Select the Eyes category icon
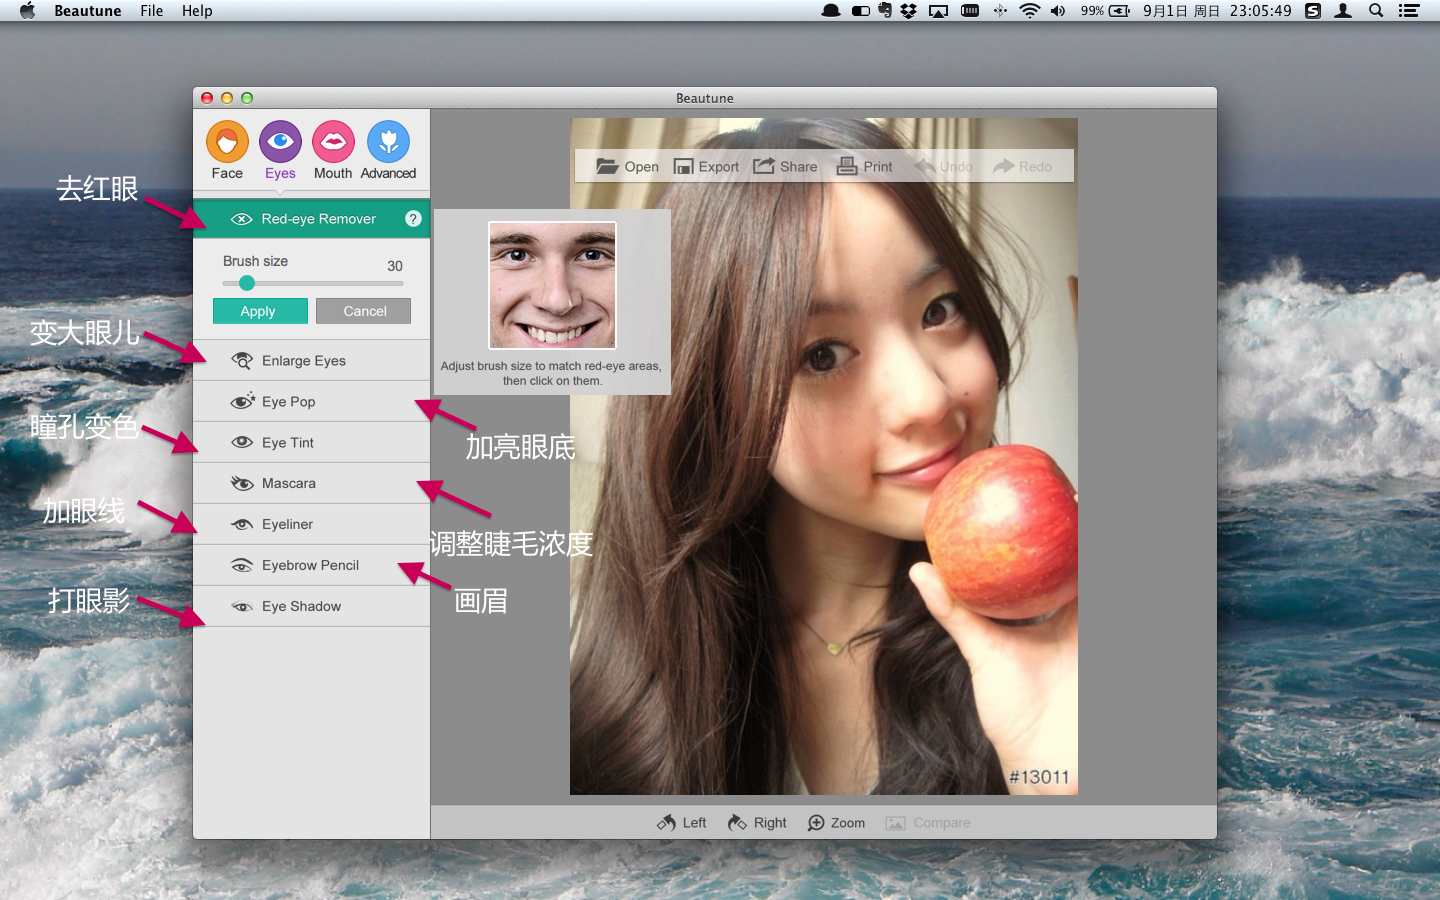1440x900 pixels. (x=280, y=142)
